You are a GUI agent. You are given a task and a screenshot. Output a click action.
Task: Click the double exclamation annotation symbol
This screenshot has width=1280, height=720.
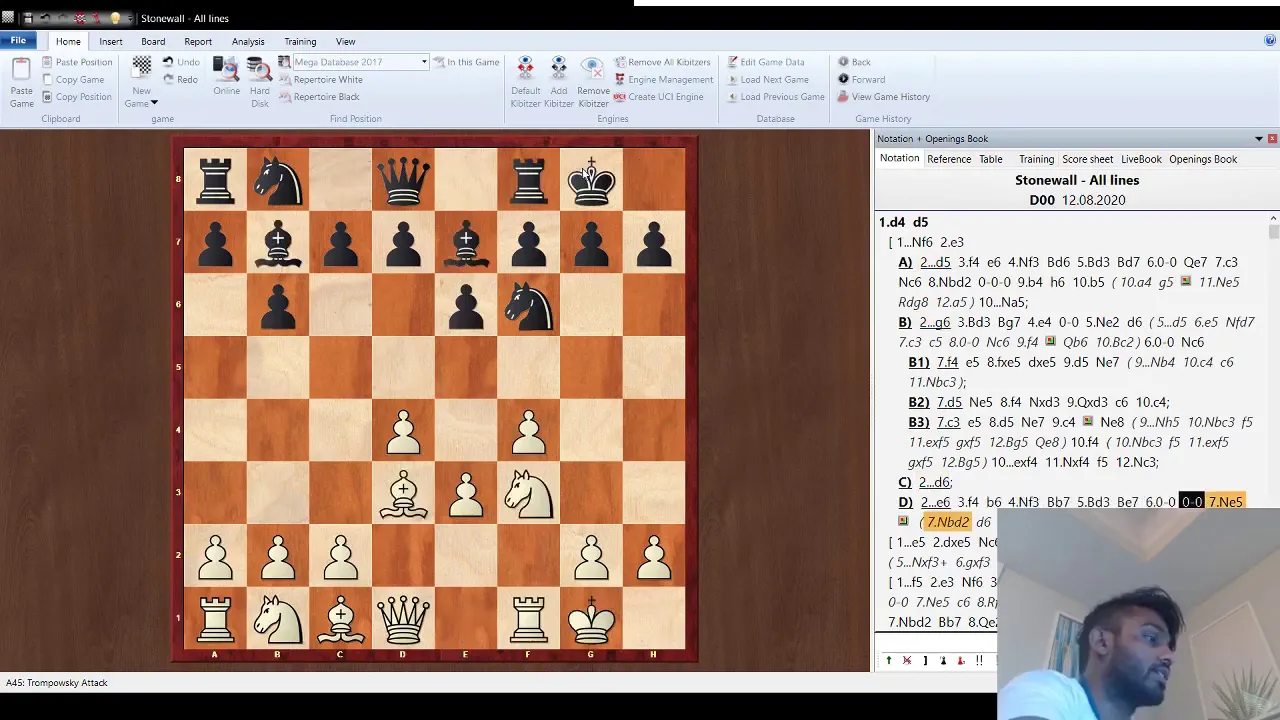pos(979,660)
